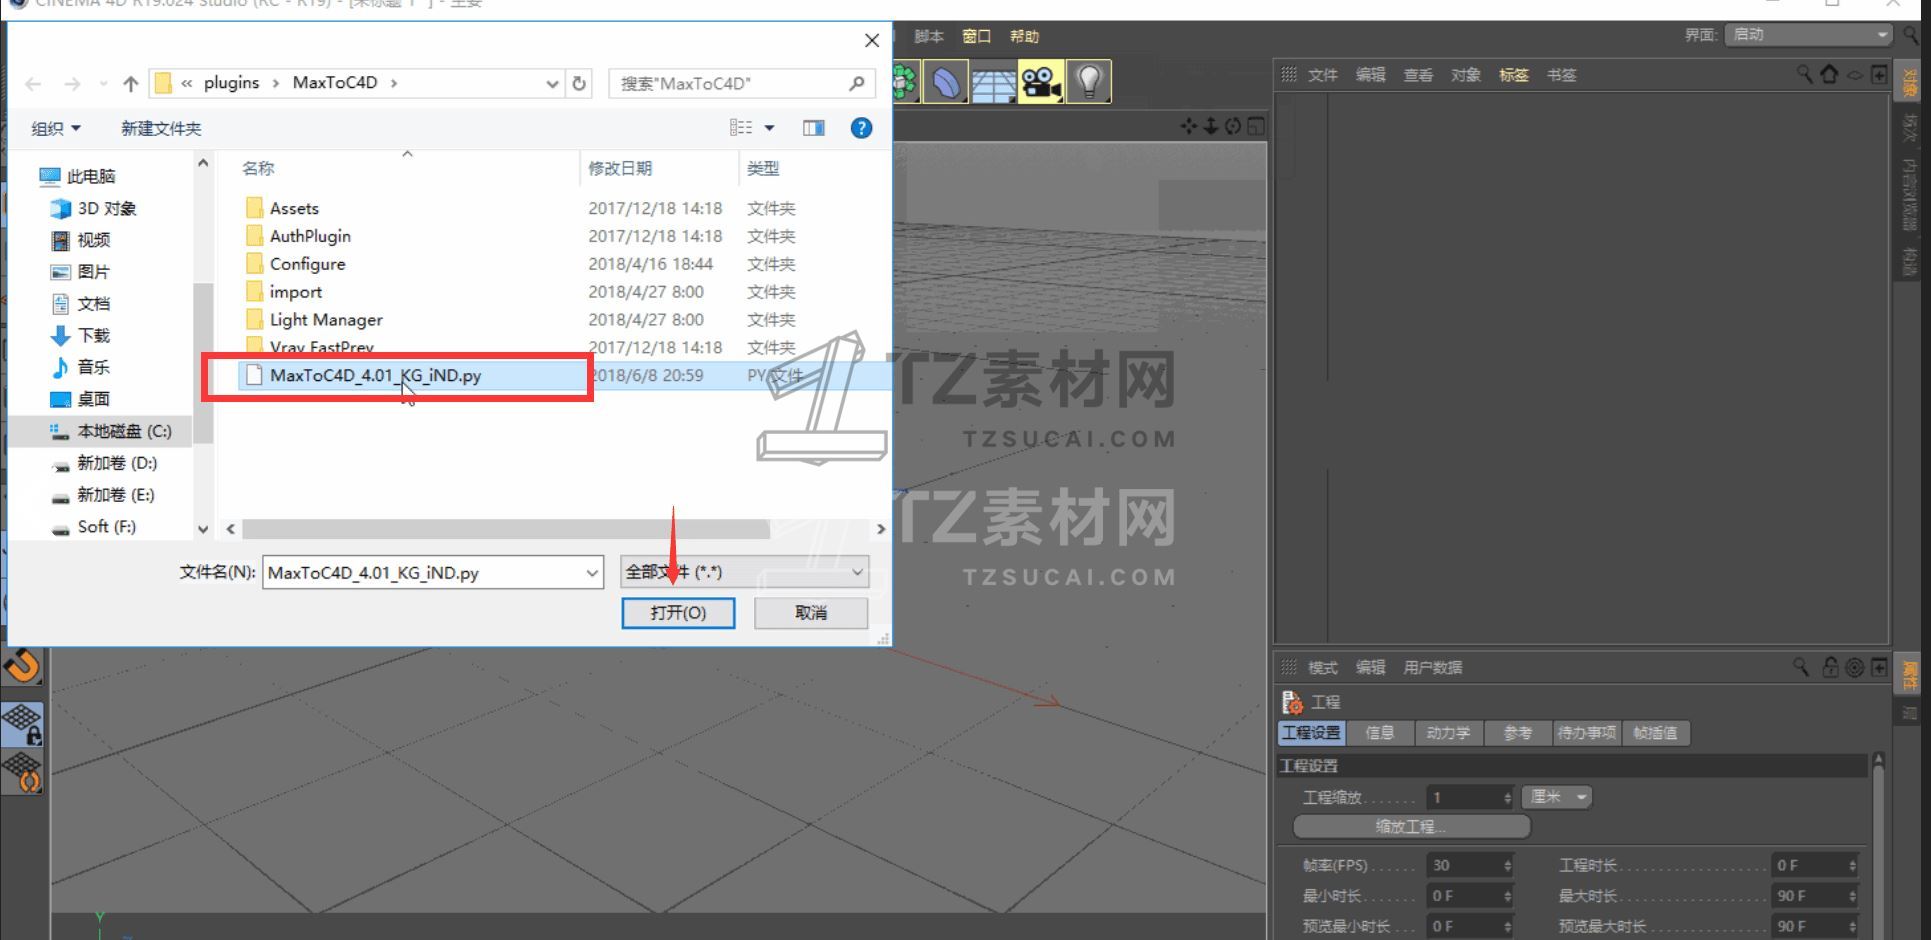
Task: Expand the address bar path dropdown
Action: point(552,84)
